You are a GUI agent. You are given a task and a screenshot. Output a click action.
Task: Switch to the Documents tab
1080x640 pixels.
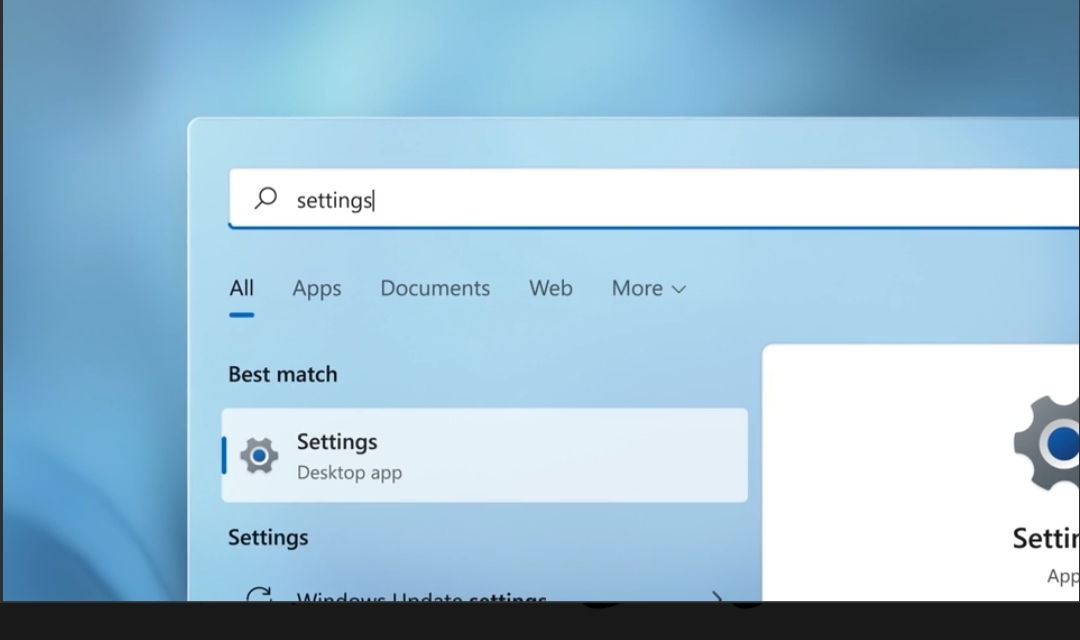click(x=435, y=288)
